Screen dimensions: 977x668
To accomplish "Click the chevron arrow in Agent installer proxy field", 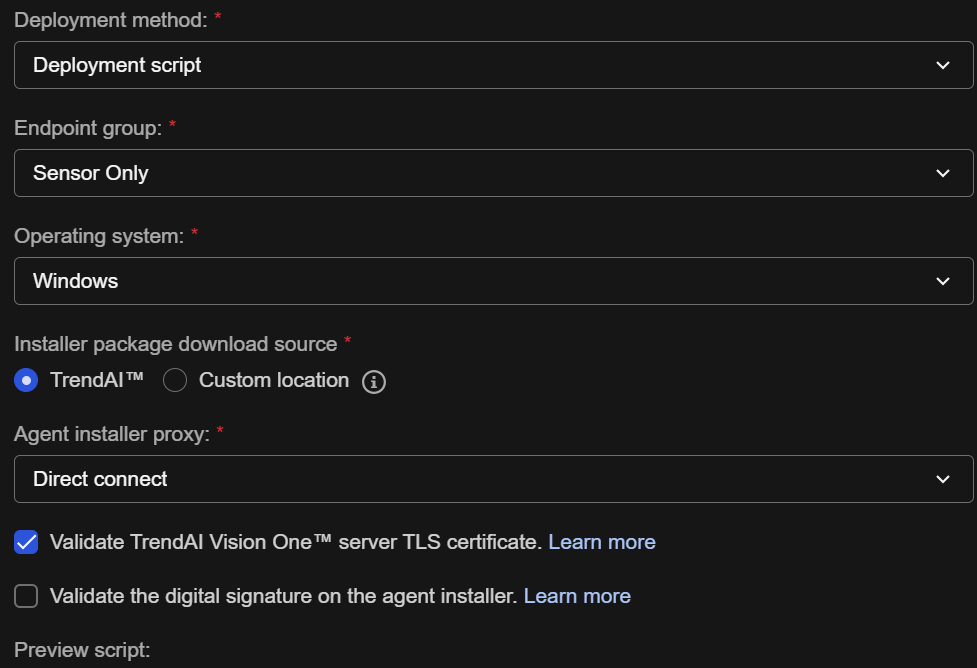I will pos(942,479).
